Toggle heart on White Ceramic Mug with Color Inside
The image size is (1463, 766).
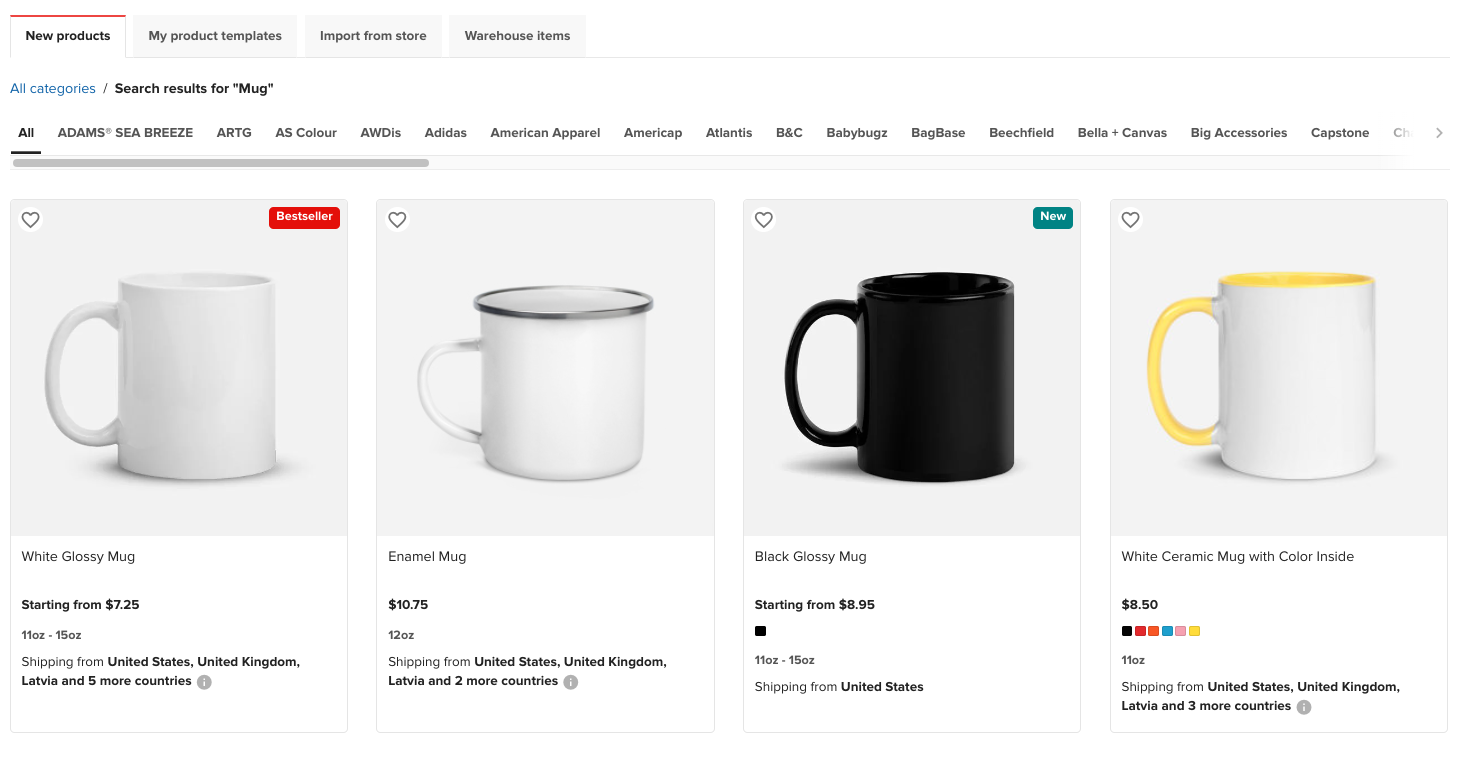pos(1130,220)
